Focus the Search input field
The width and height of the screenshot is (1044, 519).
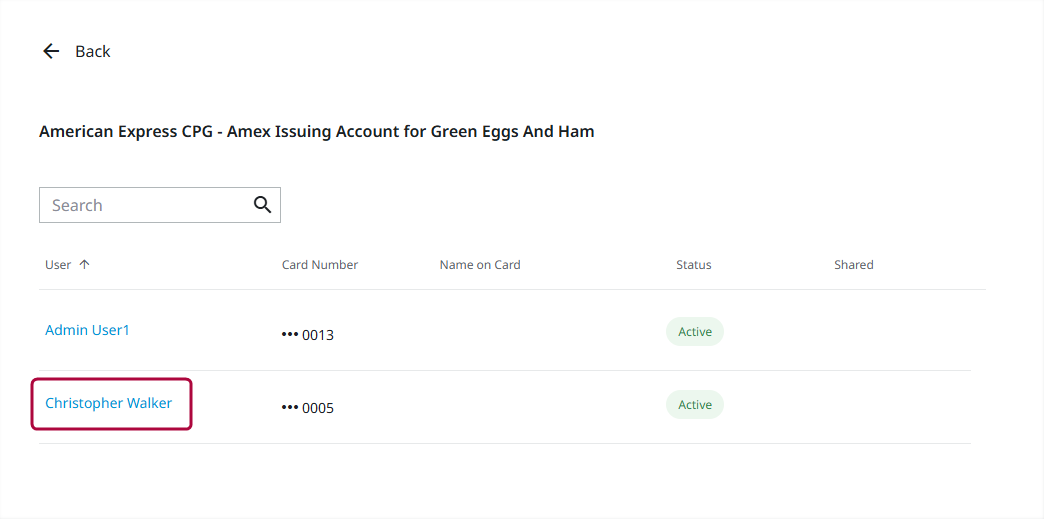[145, 205]
